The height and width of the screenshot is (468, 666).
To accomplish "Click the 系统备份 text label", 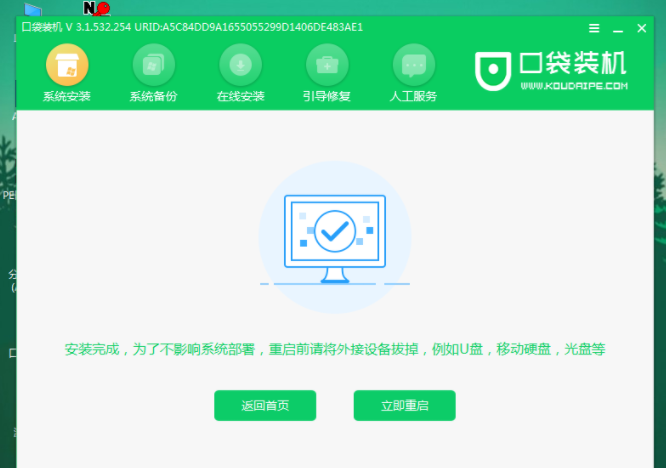I will click(153, 96).
